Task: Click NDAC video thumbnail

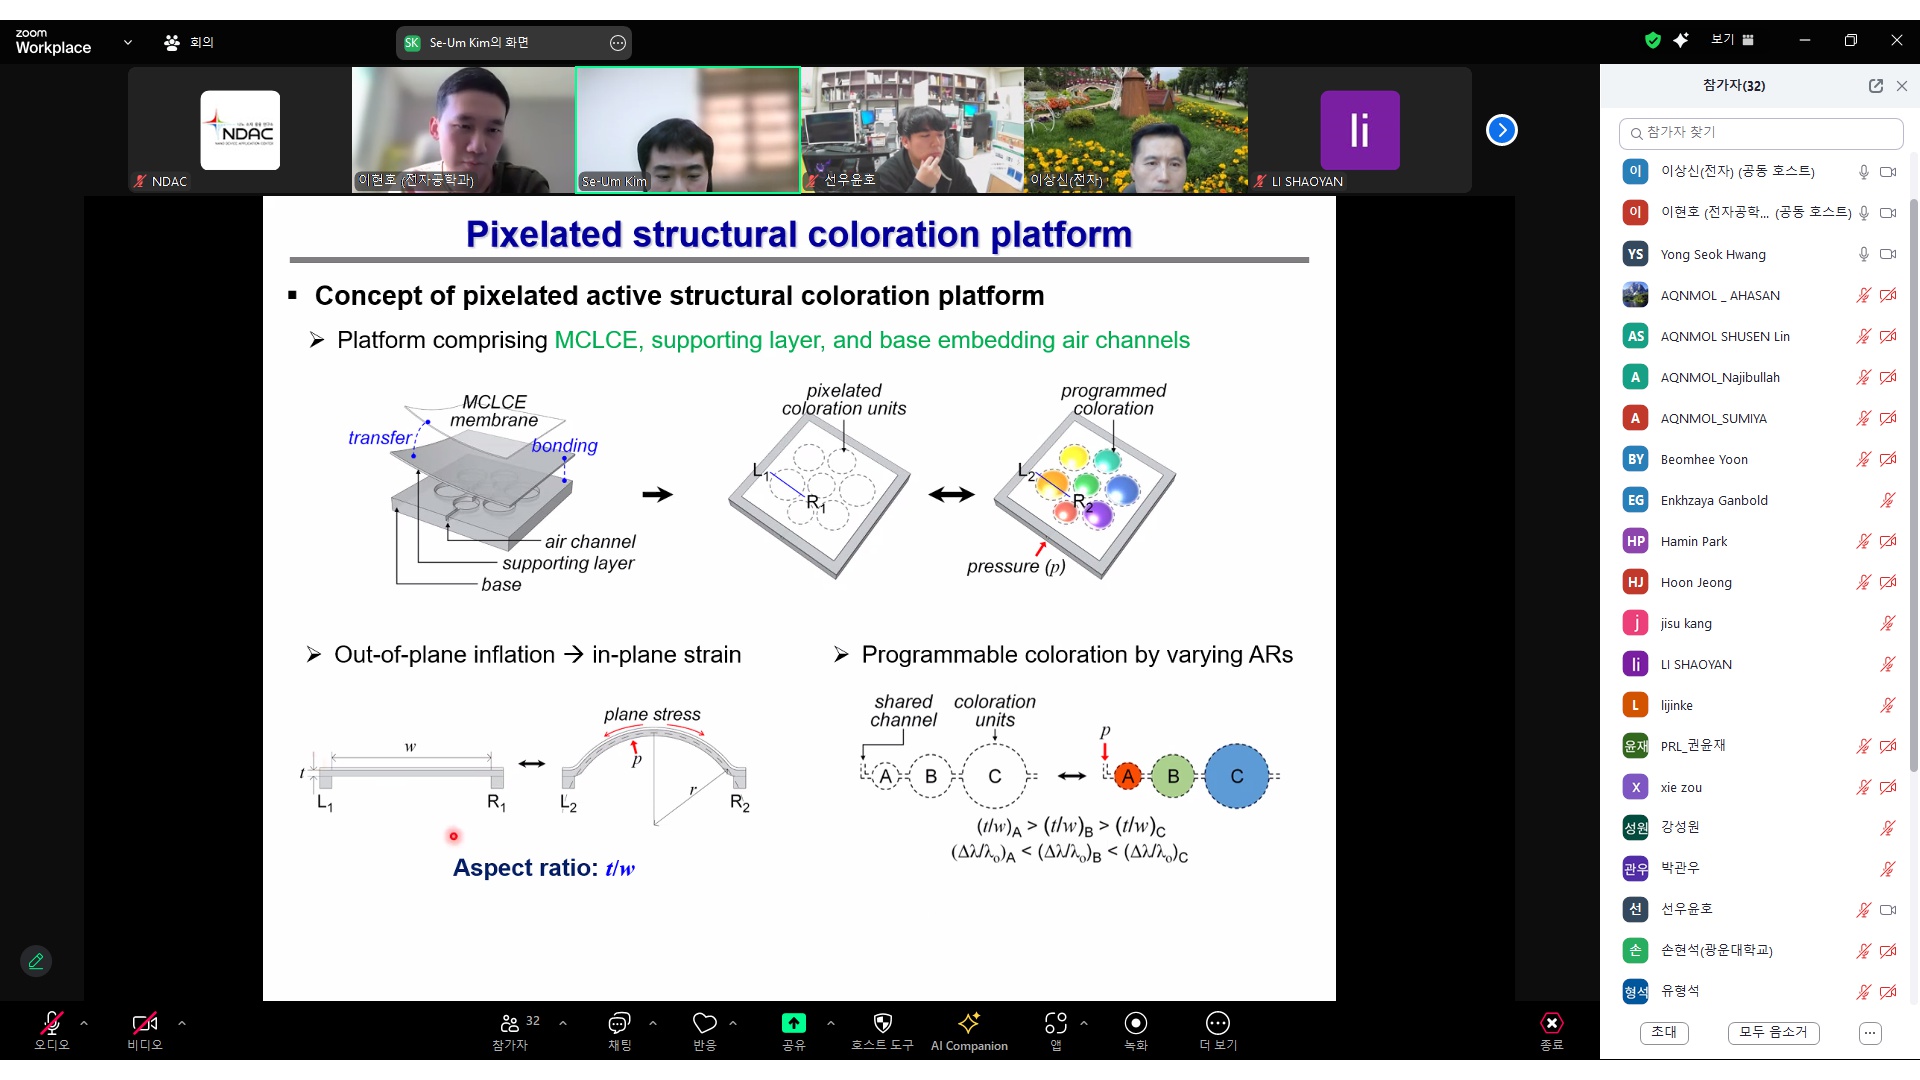Action: [x=240, y=130]
